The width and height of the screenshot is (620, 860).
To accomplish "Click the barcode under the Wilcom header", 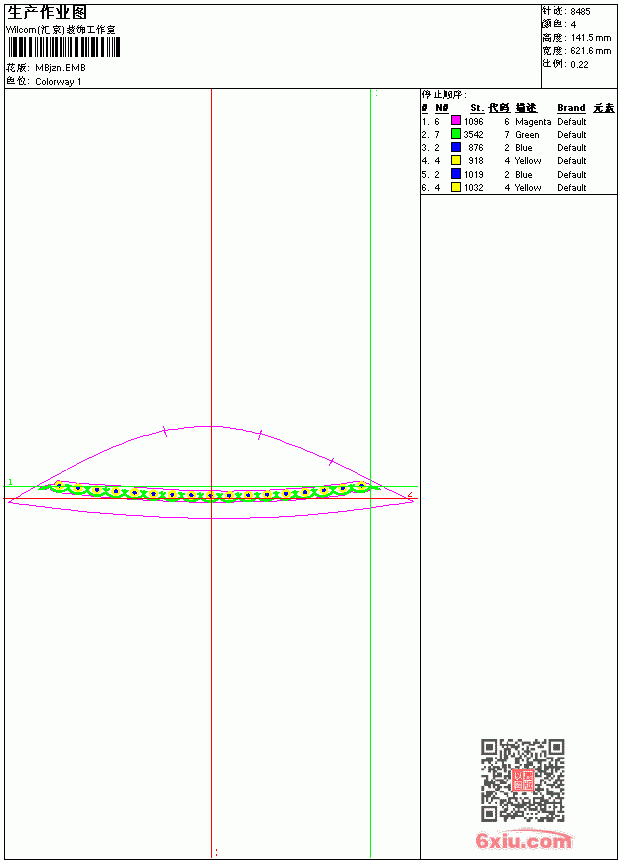I will [63, 48].
